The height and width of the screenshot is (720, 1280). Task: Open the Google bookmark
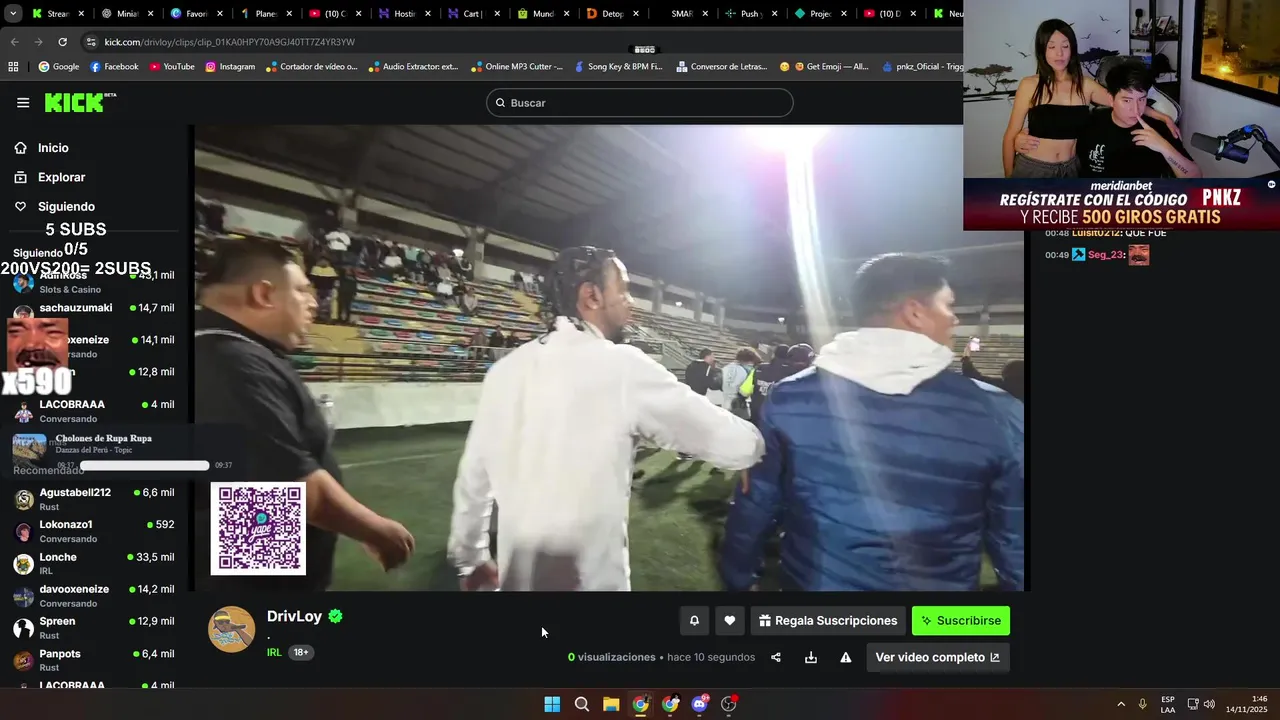[58, 67]
